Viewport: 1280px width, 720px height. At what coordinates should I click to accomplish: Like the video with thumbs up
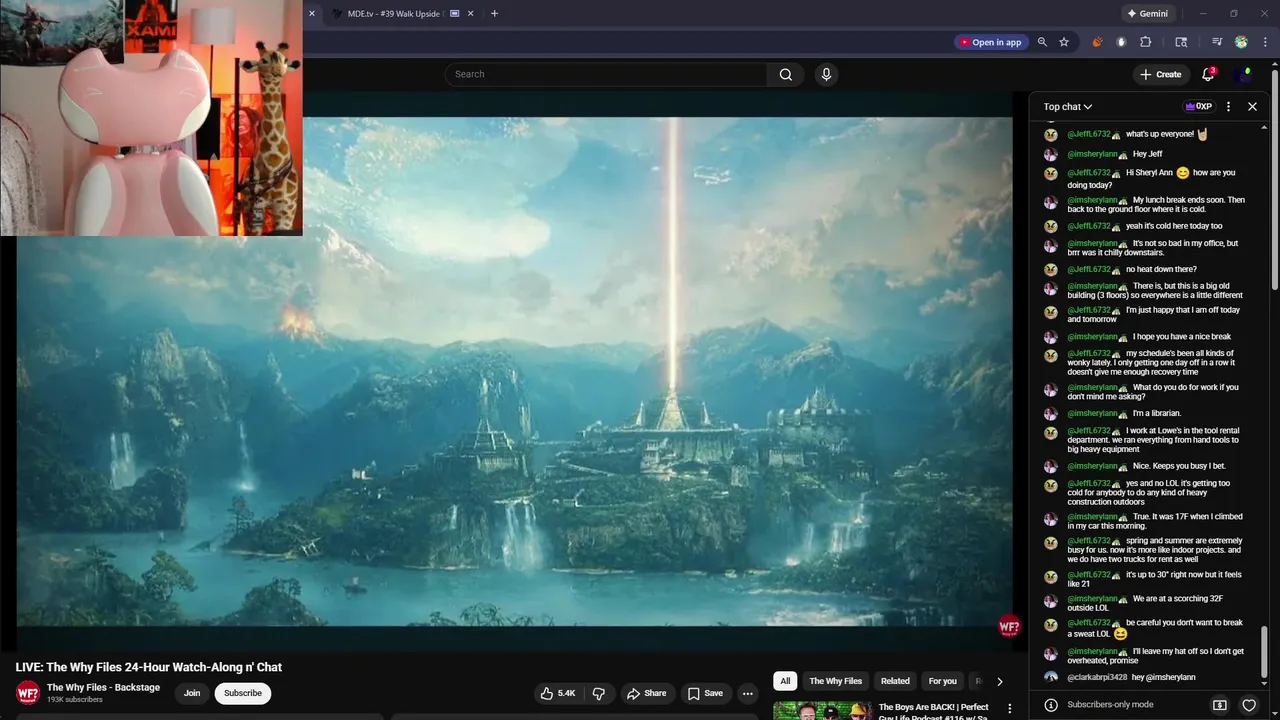click(558, 693)
